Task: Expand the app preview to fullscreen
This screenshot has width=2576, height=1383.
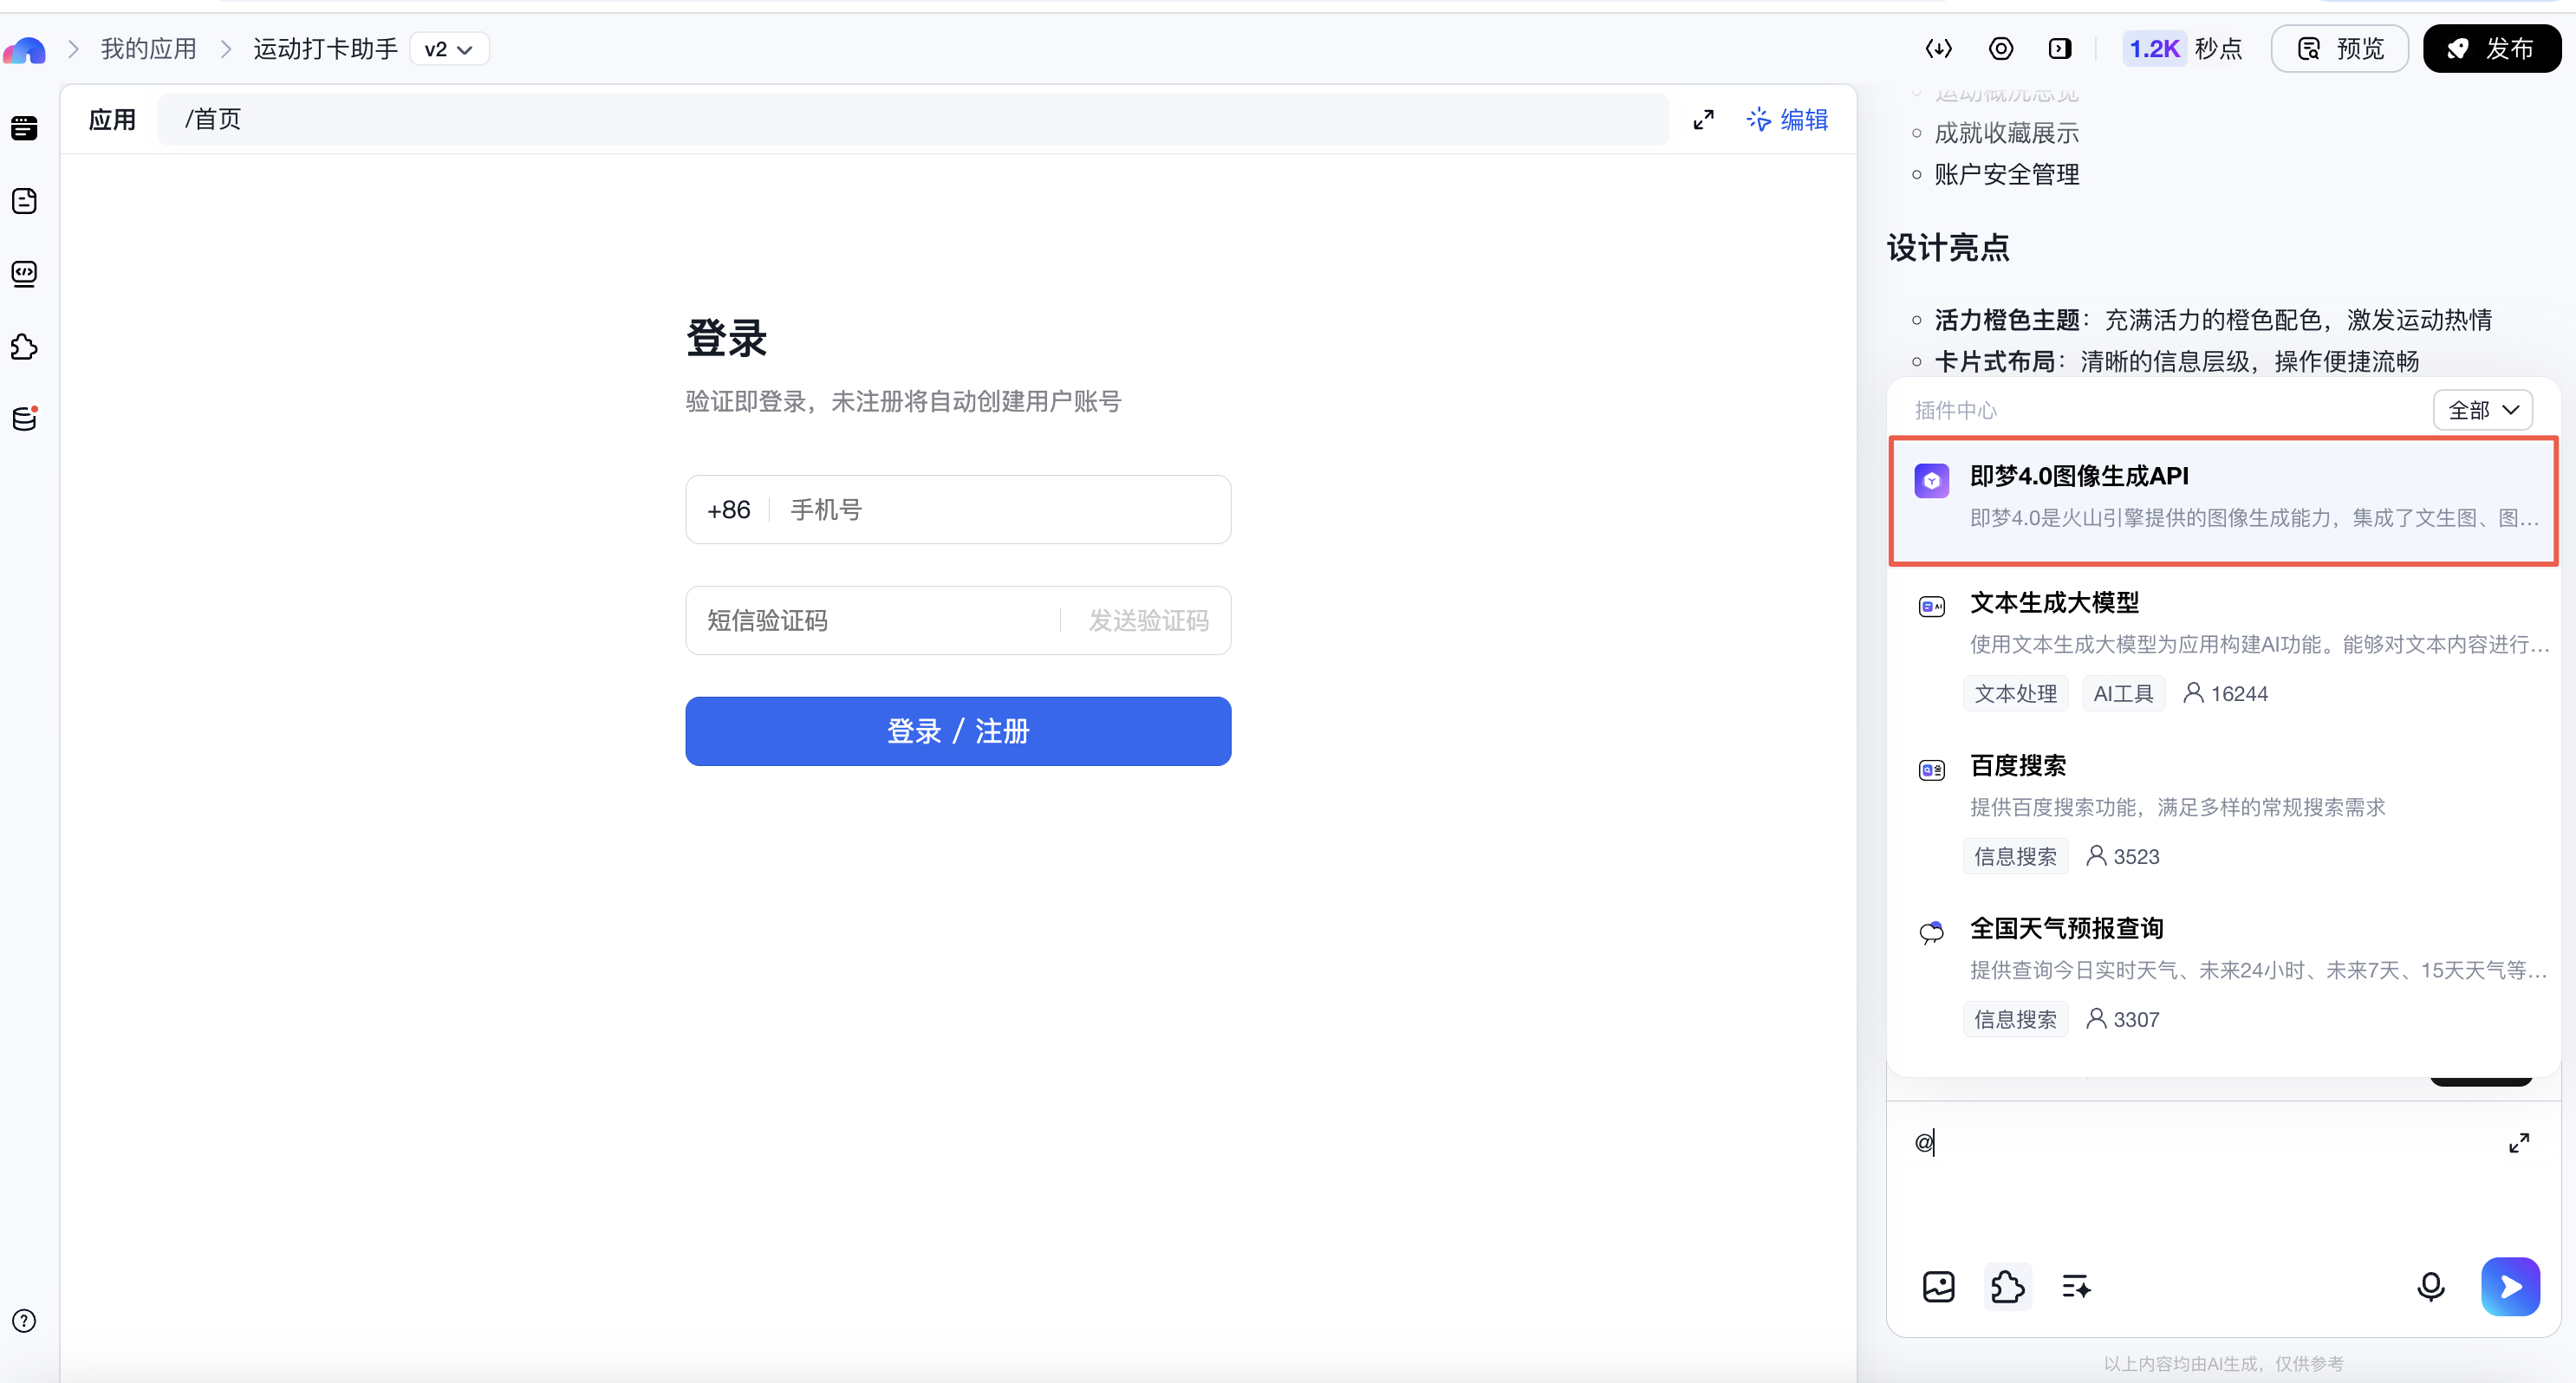Action: [x=1703, y=120]
